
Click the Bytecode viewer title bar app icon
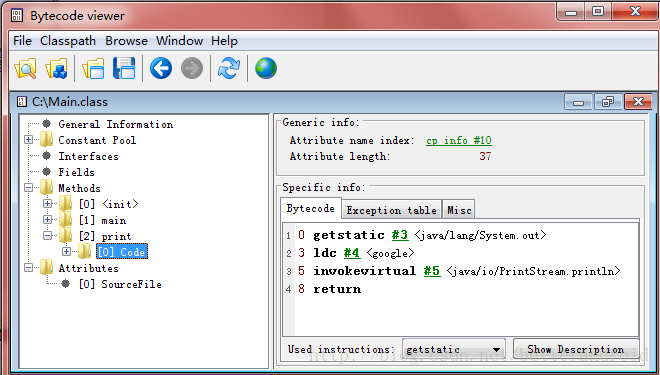click(17, 16)
